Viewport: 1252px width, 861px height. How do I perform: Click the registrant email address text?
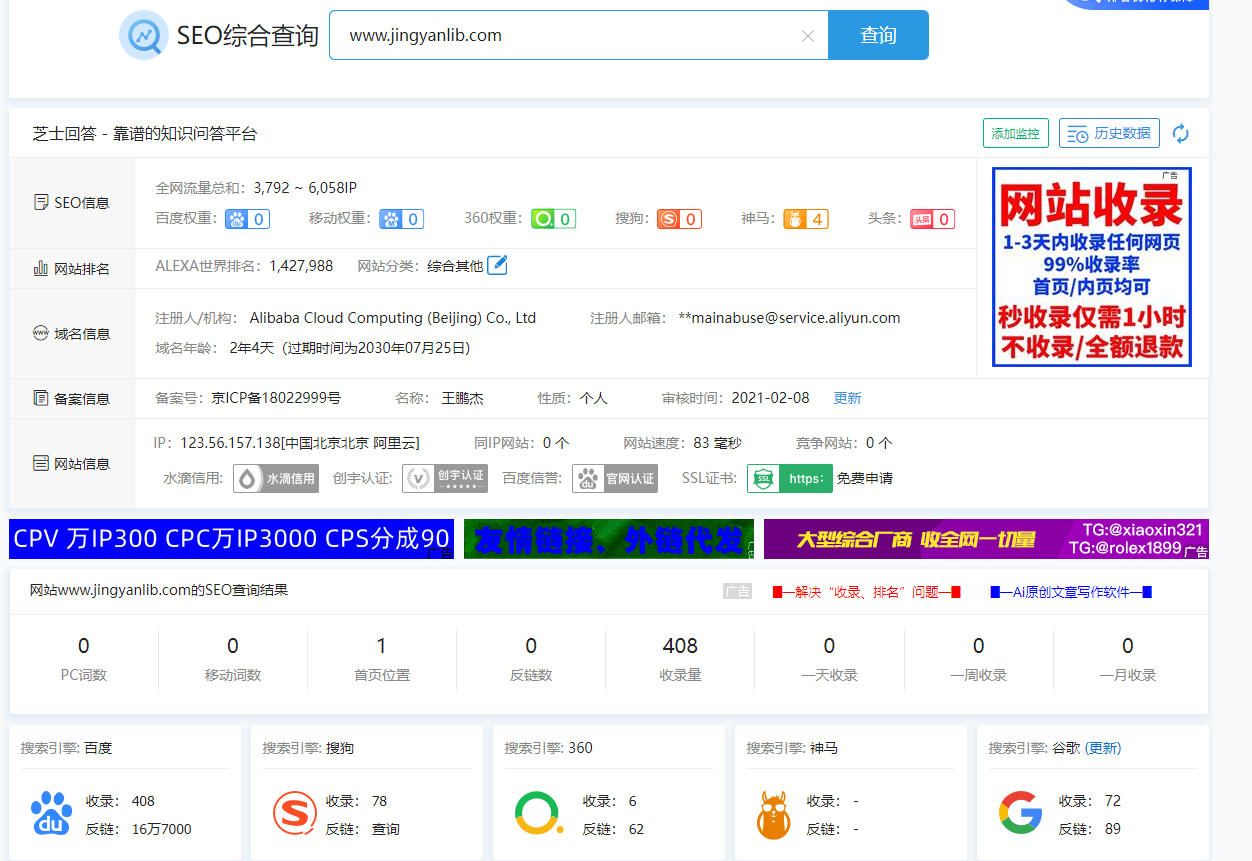click(x=789, y=318)
